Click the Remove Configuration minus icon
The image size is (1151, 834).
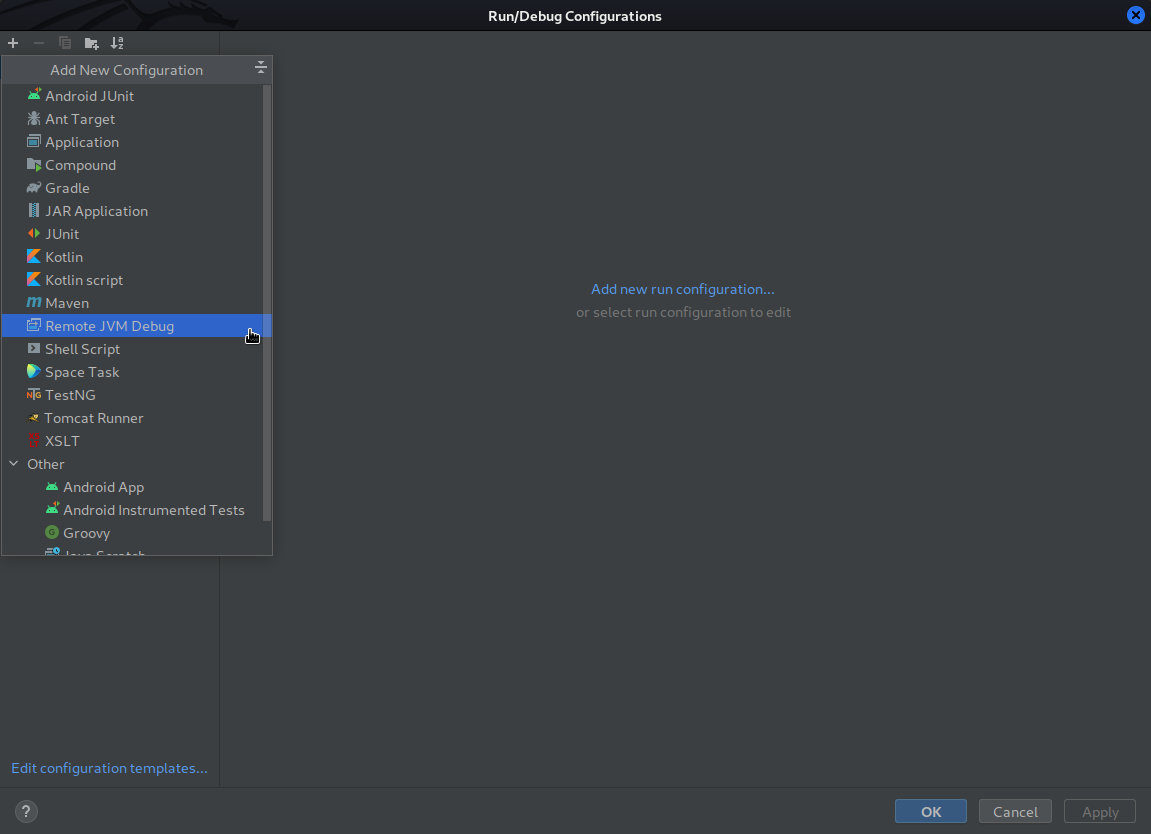(x=39, y=43)
